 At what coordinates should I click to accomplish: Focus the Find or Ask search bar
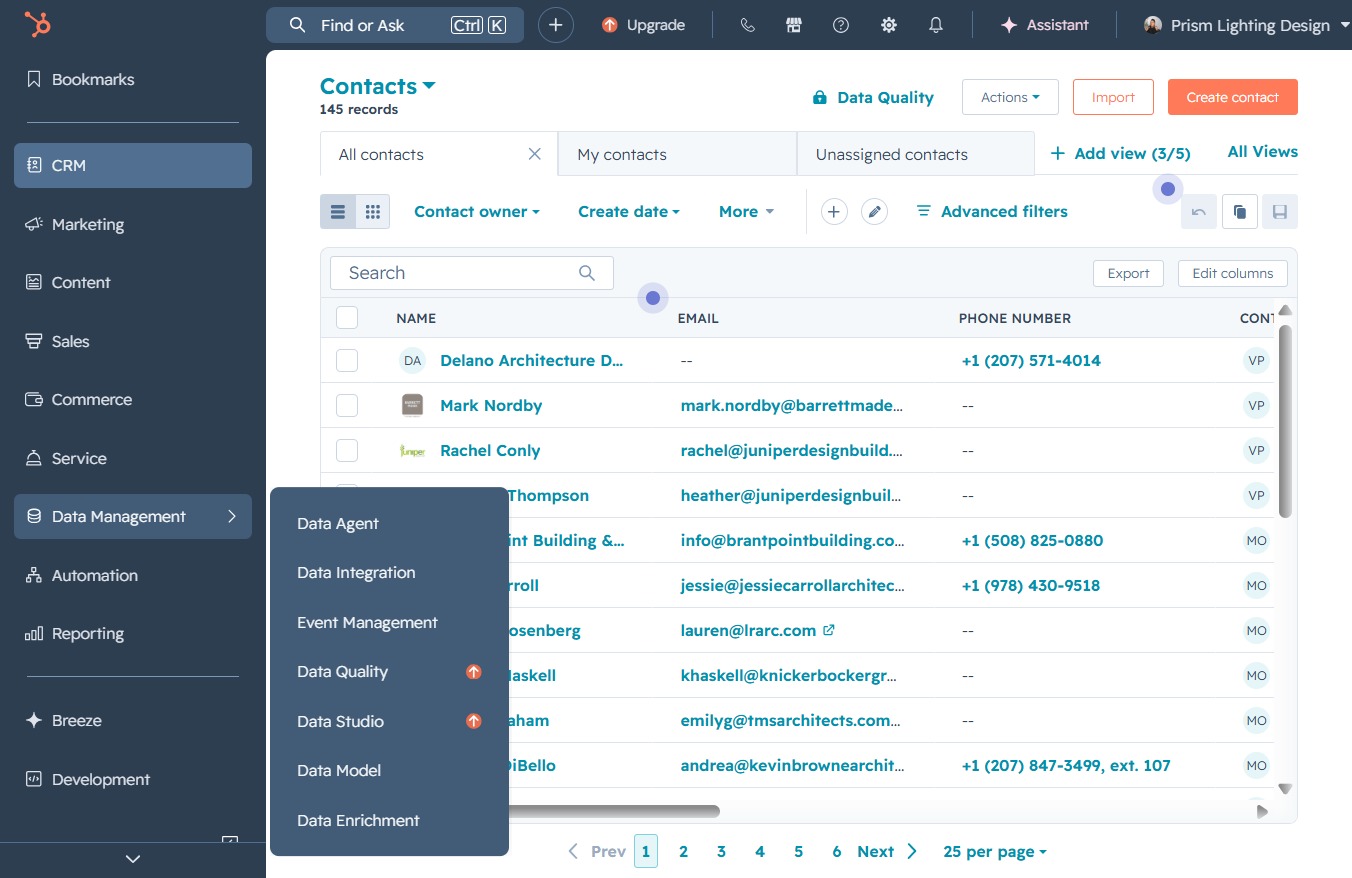394,25
